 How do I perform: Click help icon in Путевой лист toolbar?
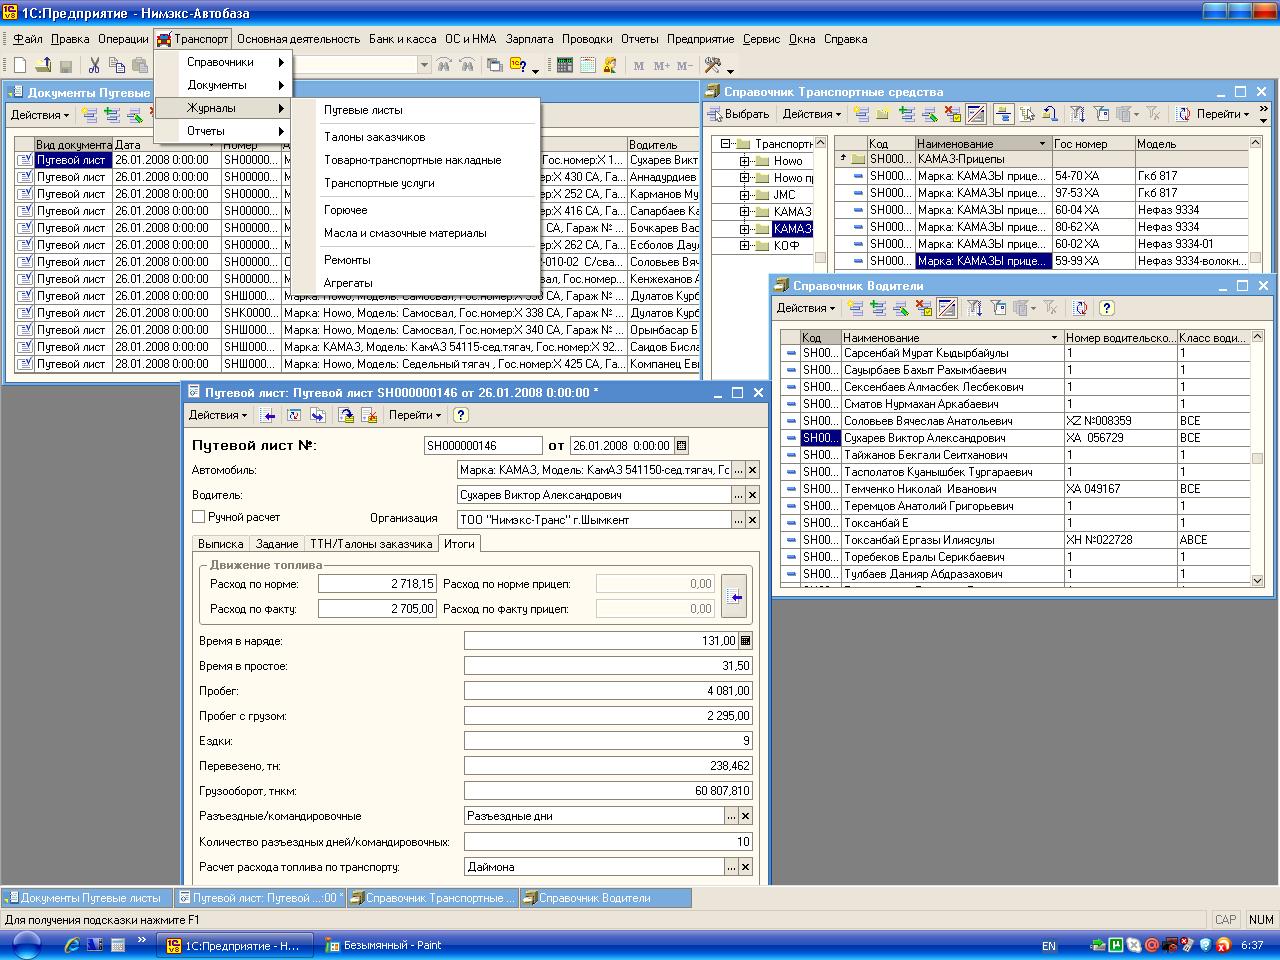[460, 415]
